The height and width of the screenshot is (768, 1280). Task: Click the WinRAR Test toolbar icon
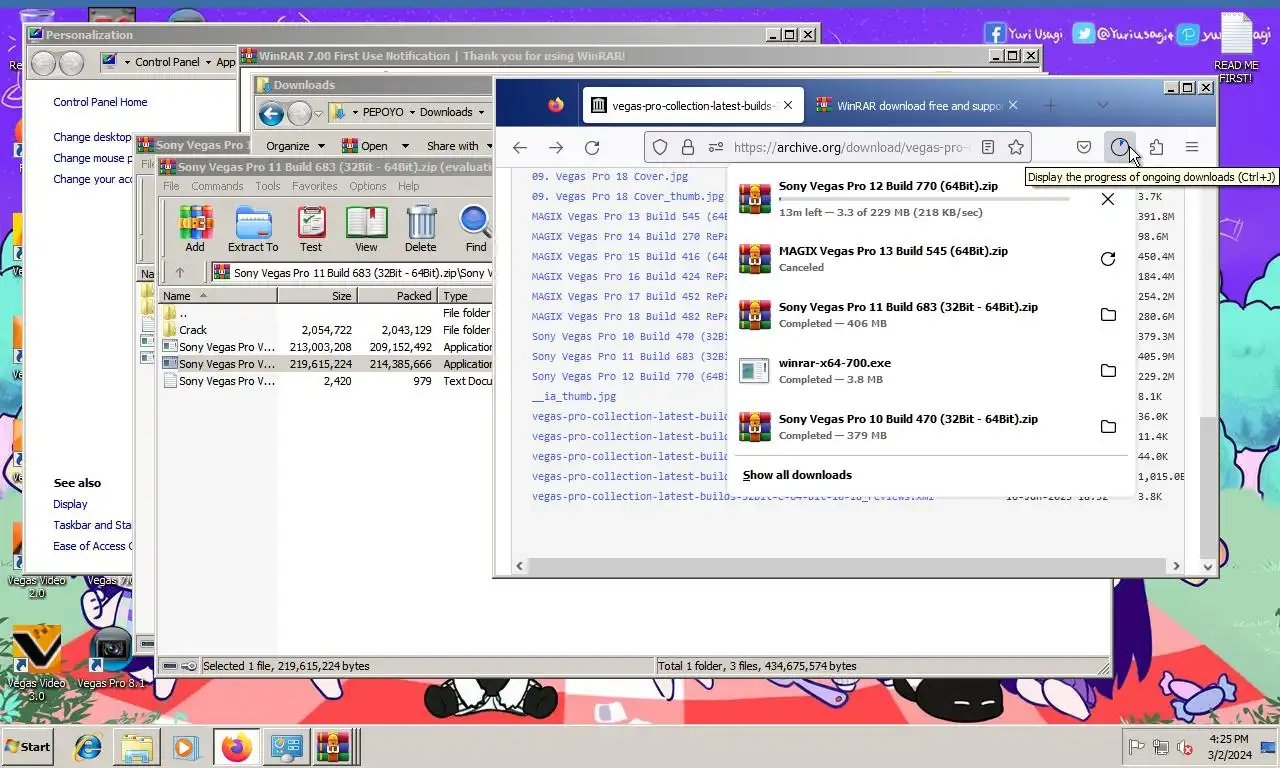(311, 229)
